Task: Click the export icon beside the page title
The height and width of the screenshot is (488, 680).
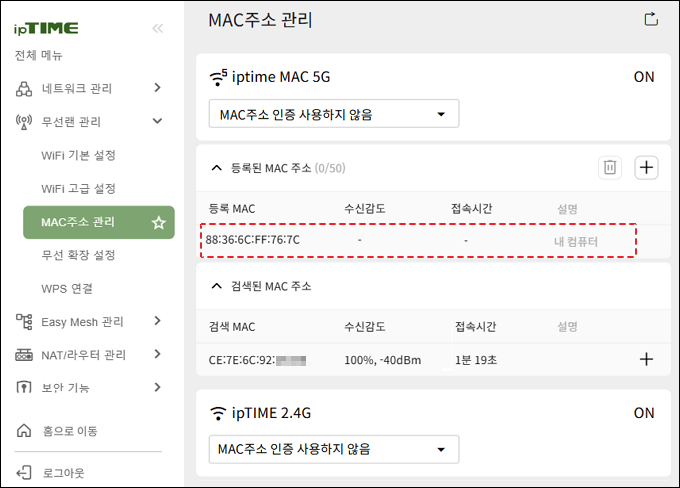Action: (x=651, y=19)
